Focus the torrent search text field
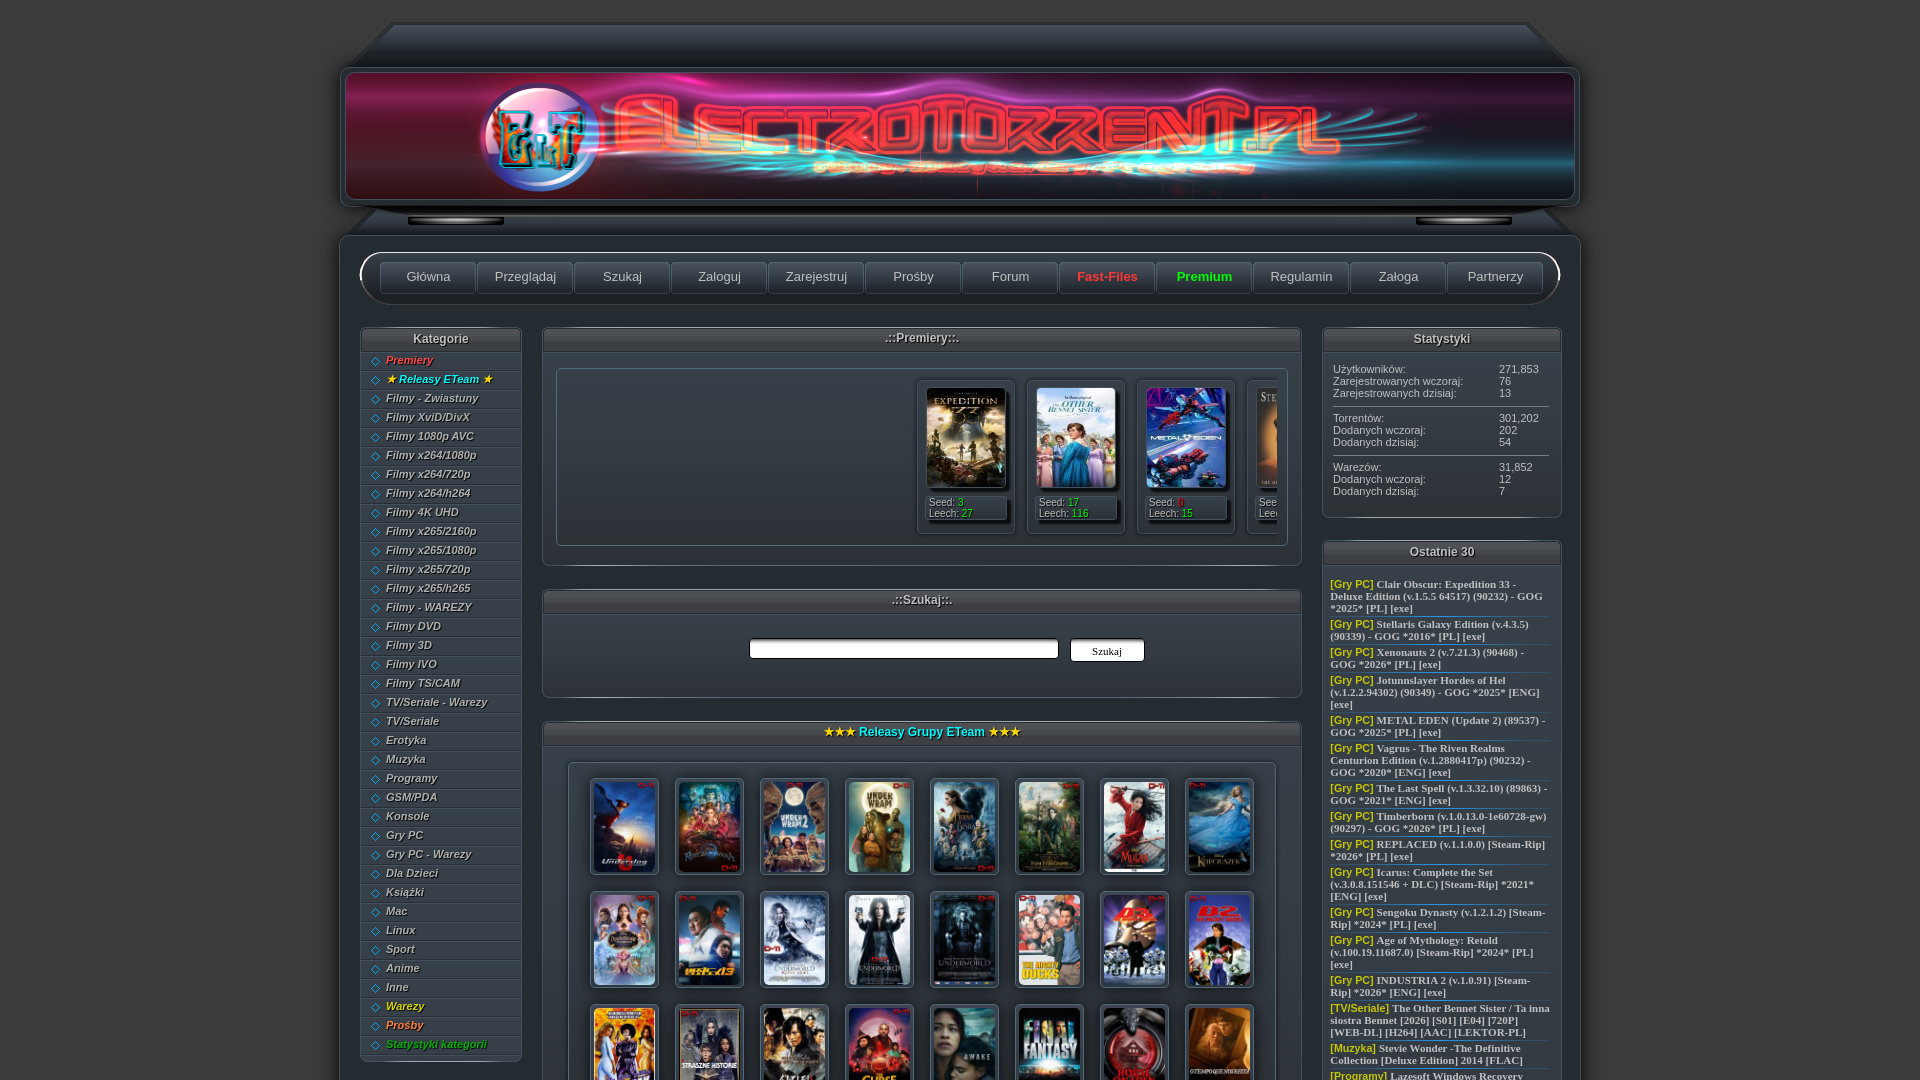Image resolution: width=1920 pixels, height=1080 pixels. click(x=904, y=649)
